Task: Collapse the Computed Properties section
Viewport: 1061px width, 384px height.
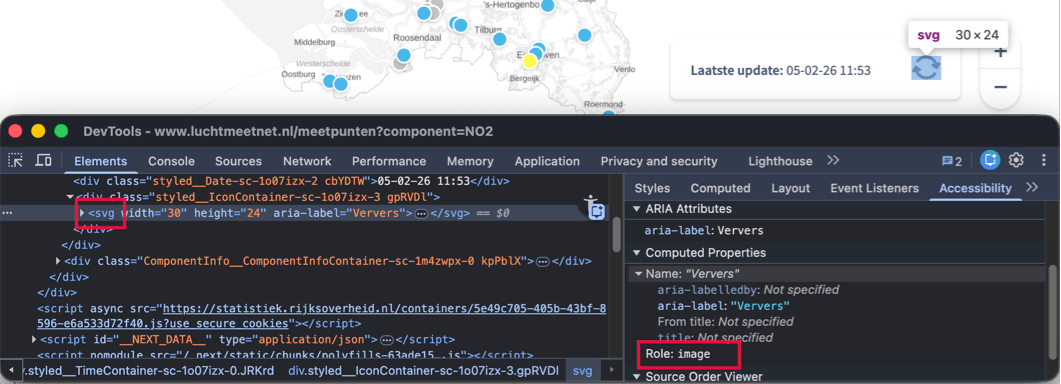Action: pos(637,253)
